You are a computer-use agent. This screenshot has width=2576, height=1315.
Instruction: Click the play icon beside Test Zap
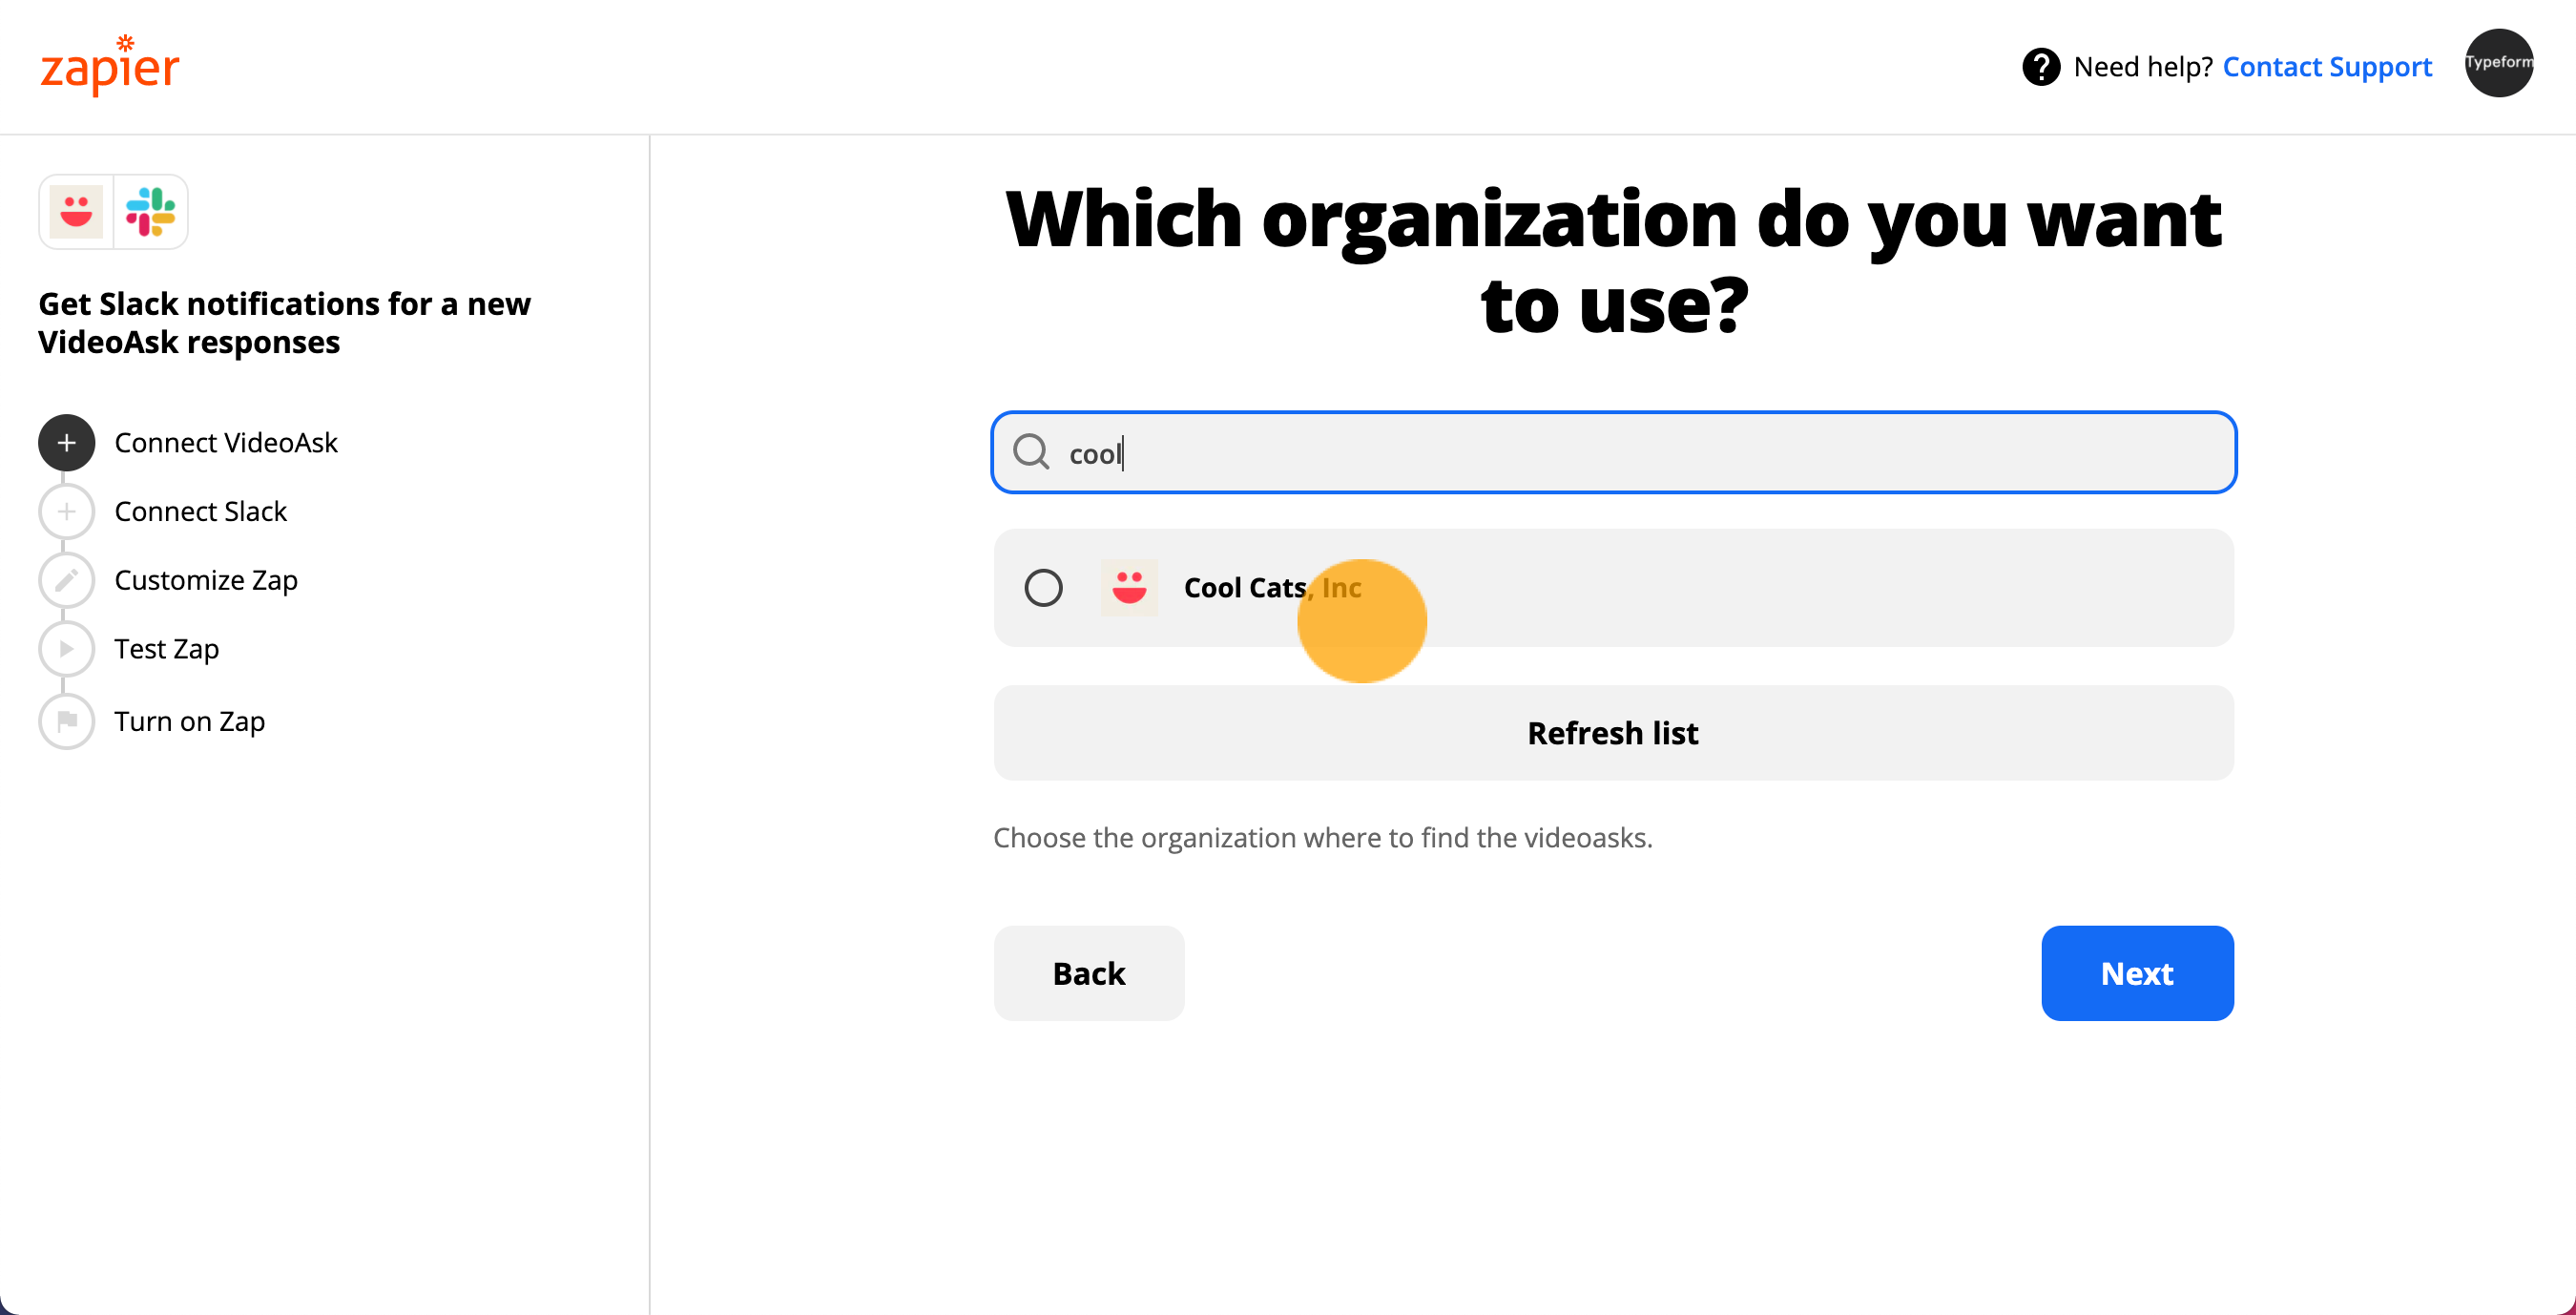tap(66, 649)
